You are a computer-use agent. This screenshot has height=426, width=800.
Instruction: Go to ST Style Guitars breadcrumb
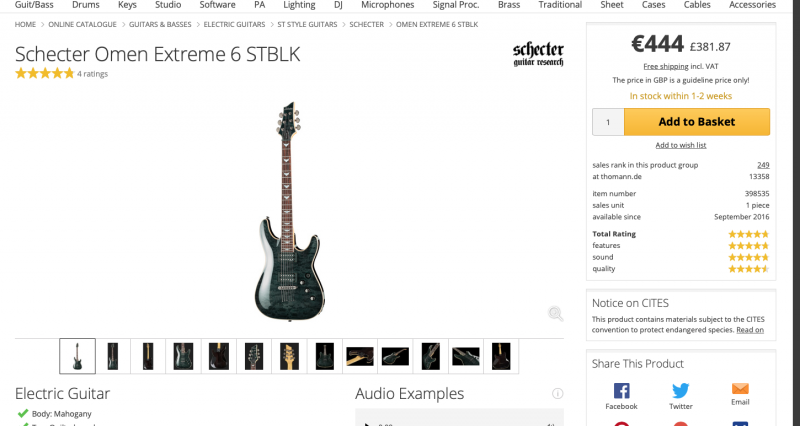[x=307, y=24]
